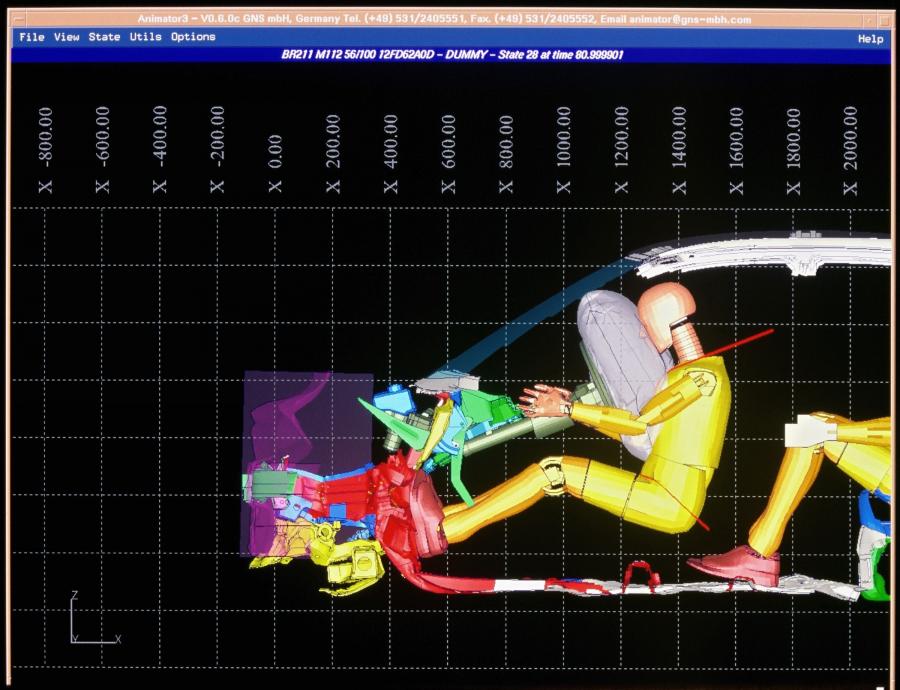Click the model title state info bar
900x690 pixels.
(452, 56)
